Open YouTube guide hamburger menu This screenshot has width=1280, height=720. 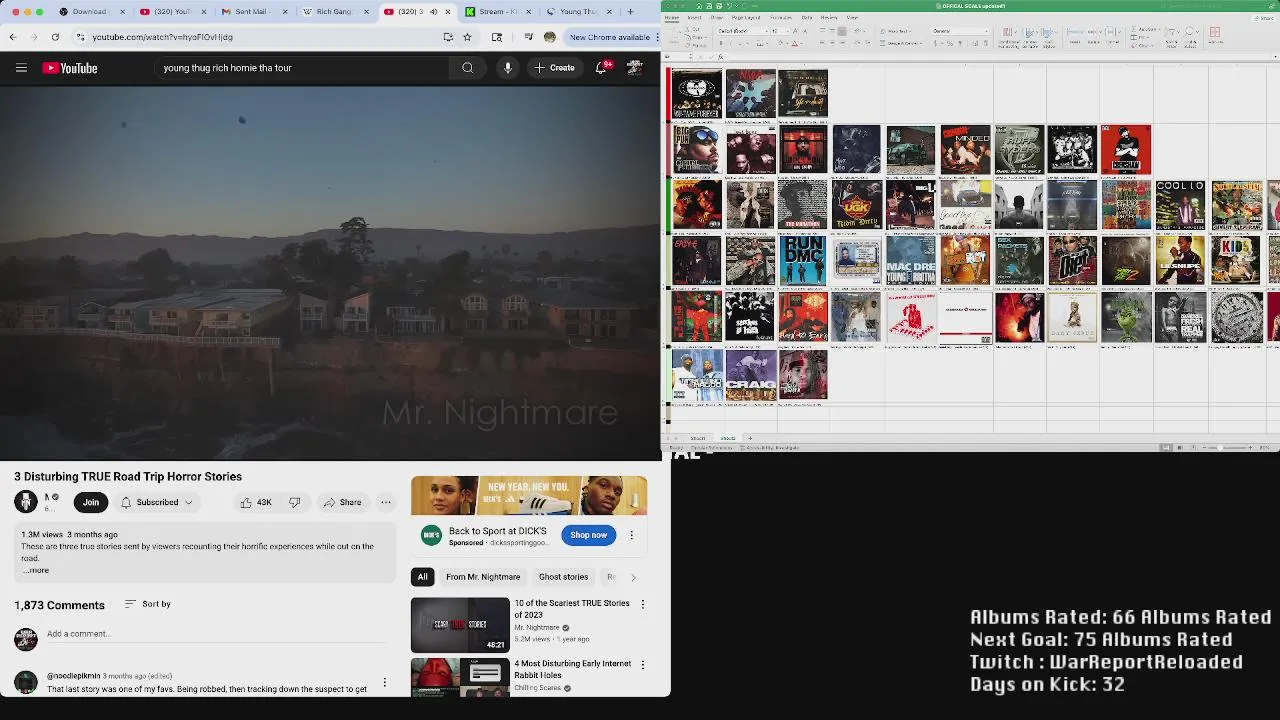point(21,68)
